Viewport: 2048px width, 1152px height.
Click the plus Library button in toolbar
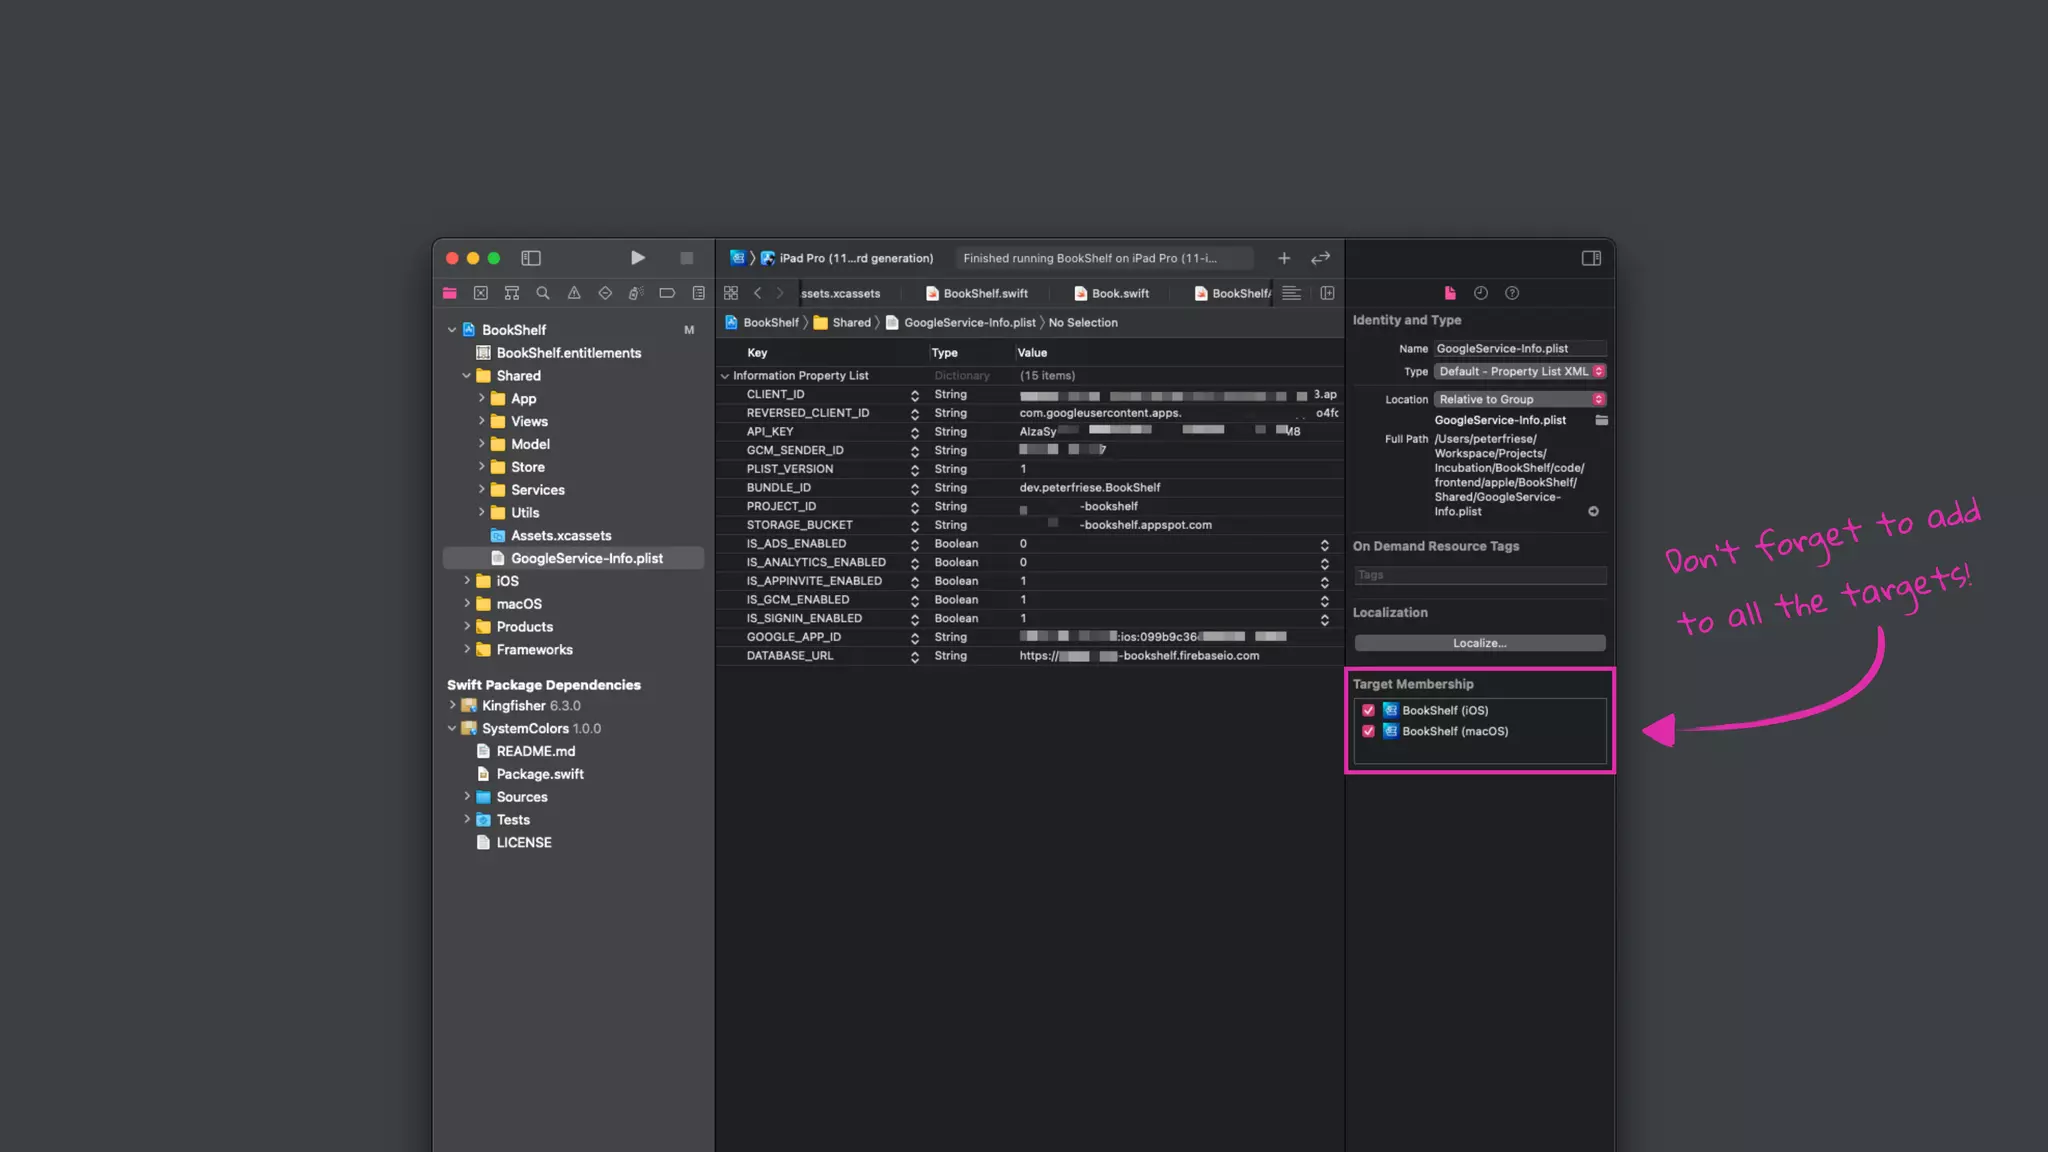(x=1284, y=258)
